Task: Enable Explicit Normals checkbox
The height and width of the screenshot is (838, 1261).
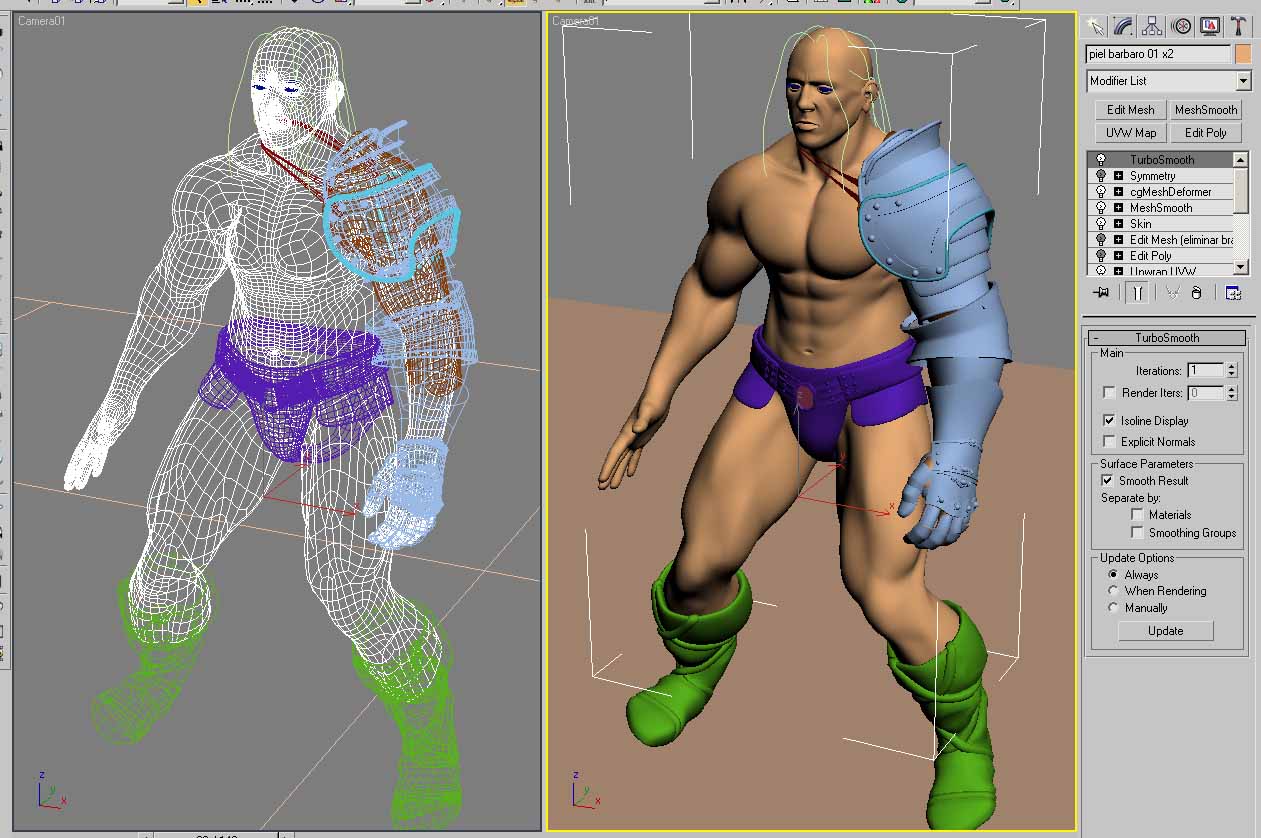Action: click(x=1109, y=441)
